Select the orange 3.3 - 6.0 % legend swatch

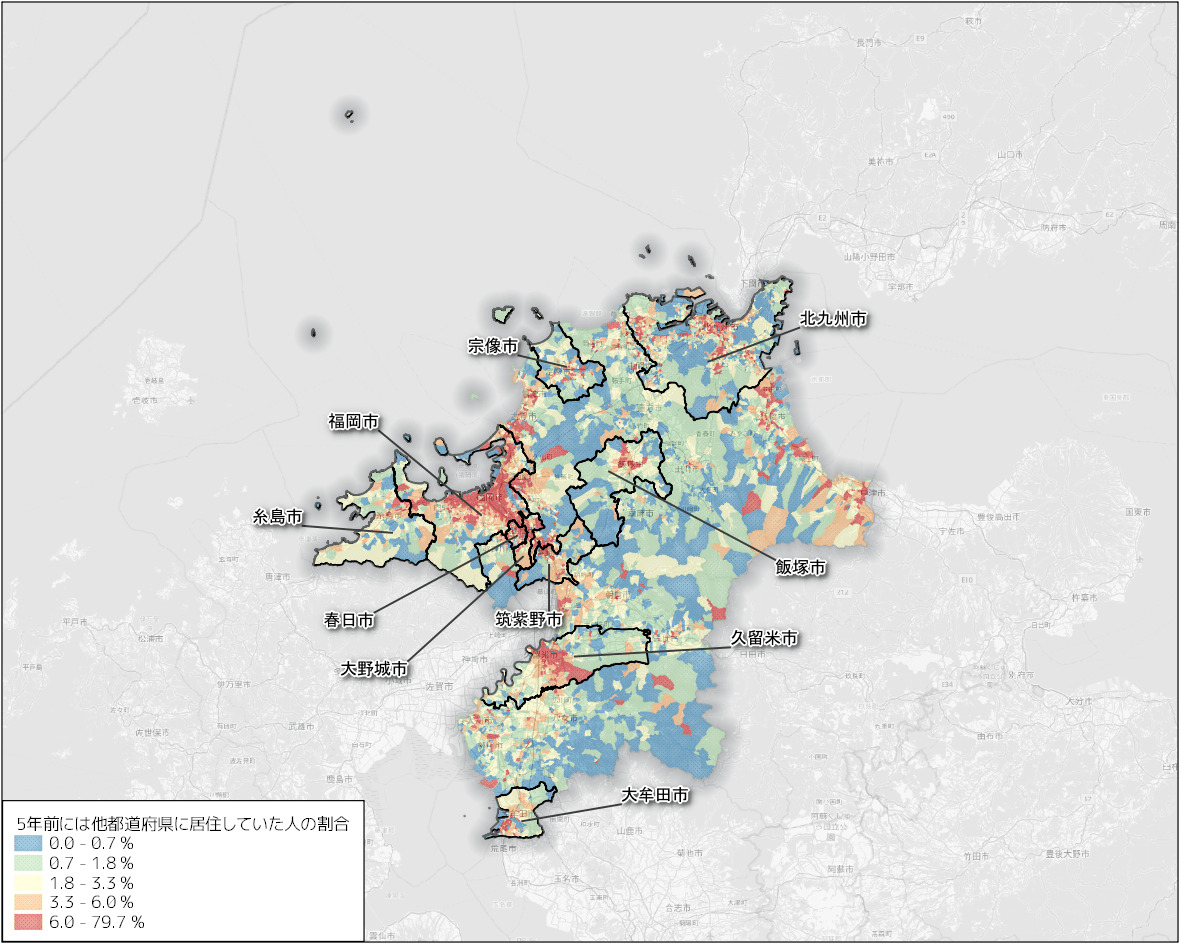(28, 902)
